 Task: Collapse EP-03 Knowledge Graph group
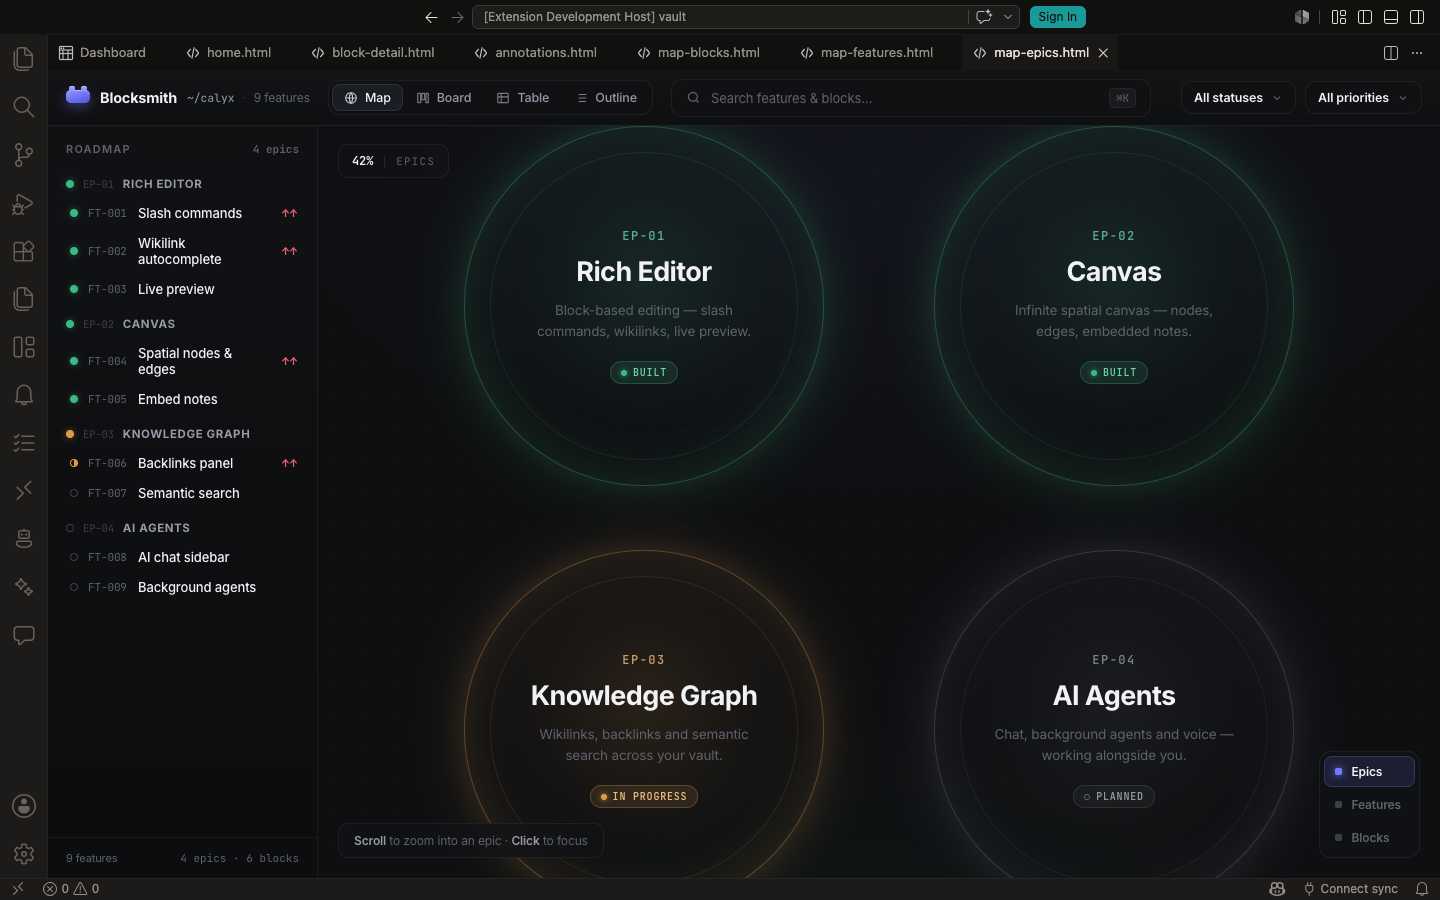[x=183, y=434]
